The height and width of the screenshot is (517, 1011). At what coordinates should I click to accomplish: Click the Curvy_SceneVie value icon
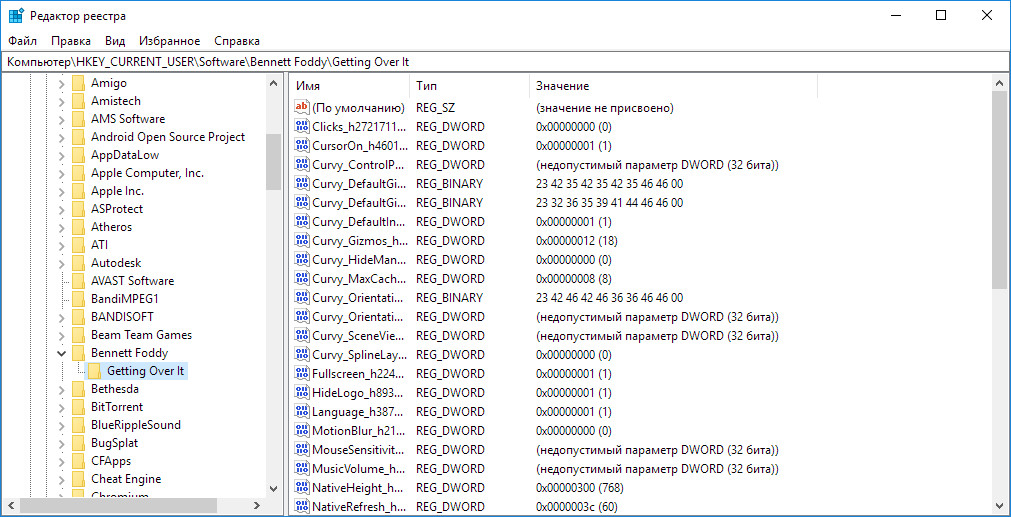click(x=301, y=335)
